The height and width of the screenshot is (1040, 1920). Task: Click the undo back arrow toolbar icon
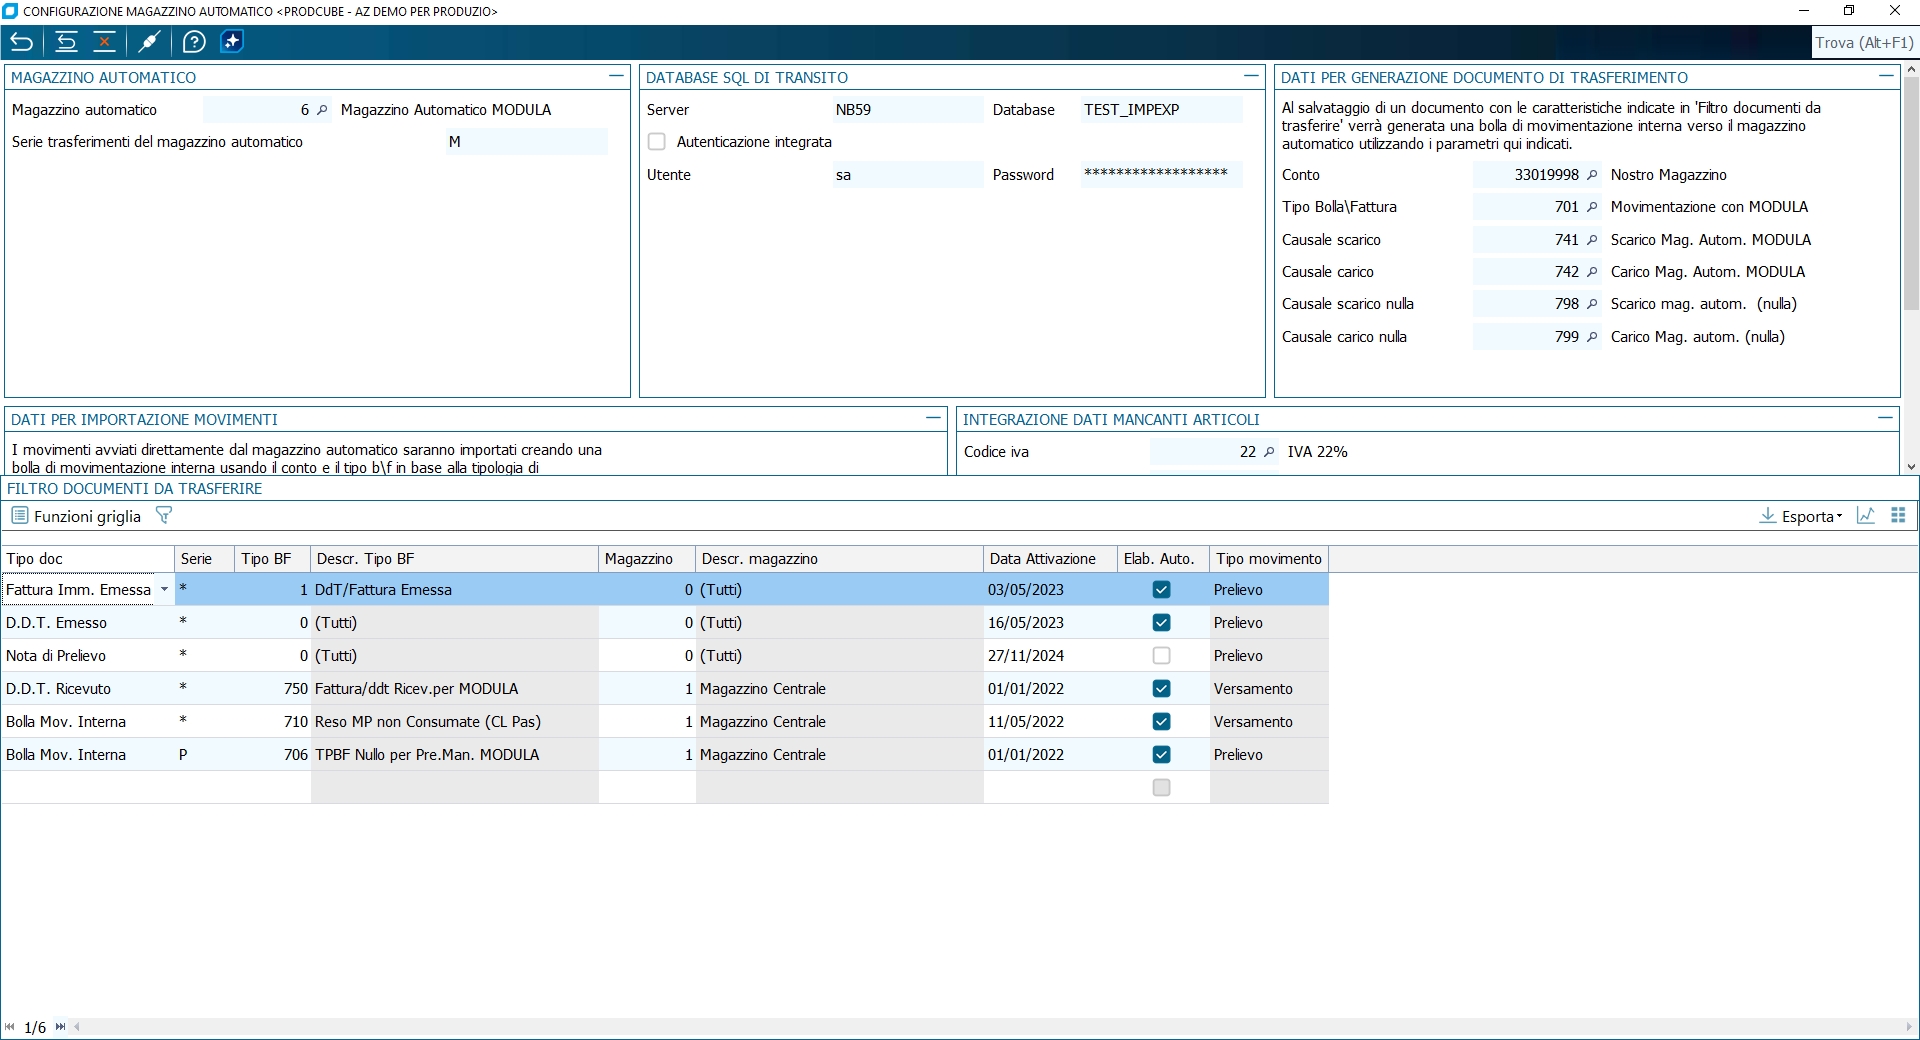coord(22,42)
